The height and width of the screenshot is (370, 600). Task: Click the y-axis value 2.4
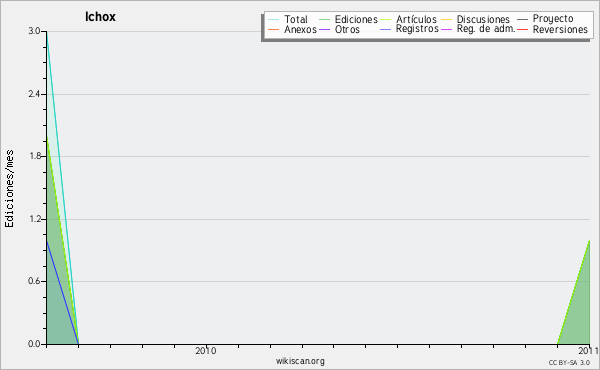34,94
